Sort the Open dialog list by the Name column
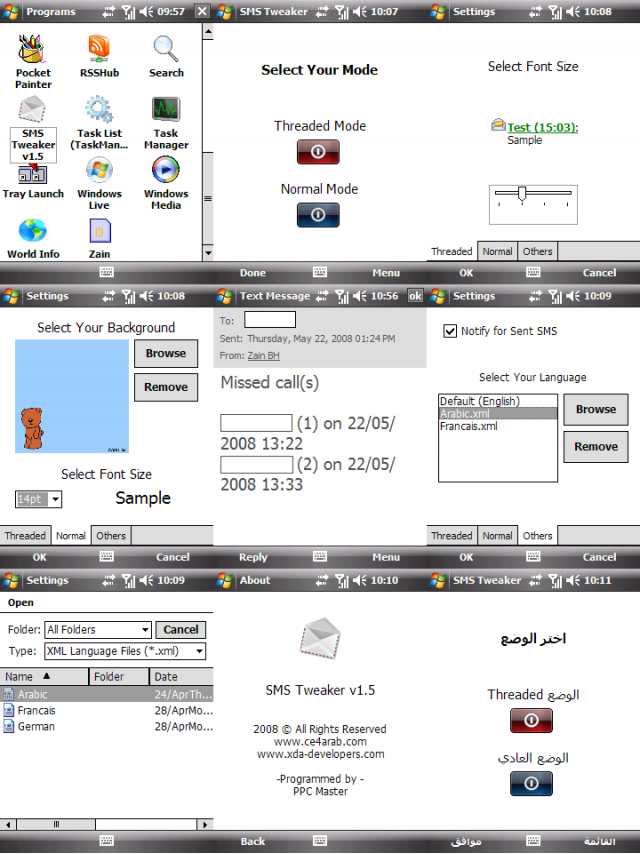 pyautogui.click(x=44, y=676)
